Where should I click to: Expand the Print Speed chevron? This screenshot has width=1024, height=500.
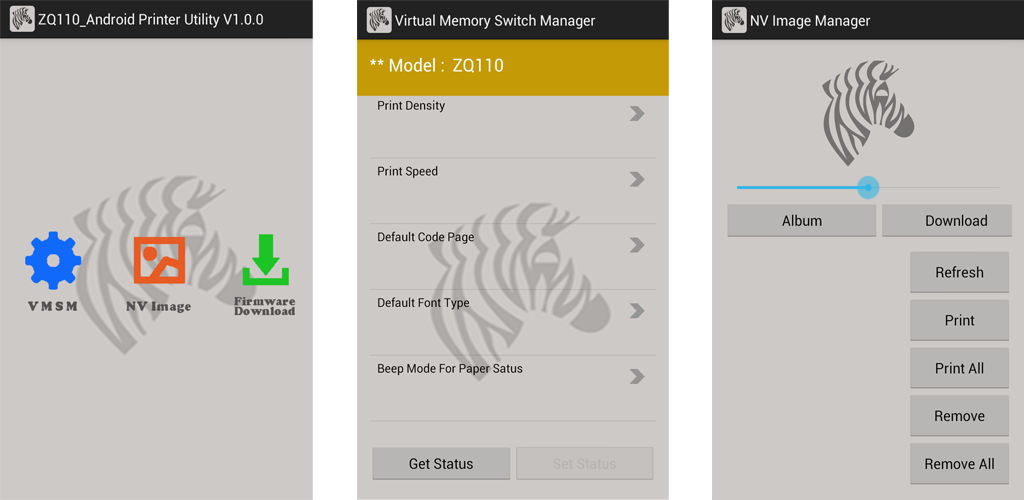point(637,180)
